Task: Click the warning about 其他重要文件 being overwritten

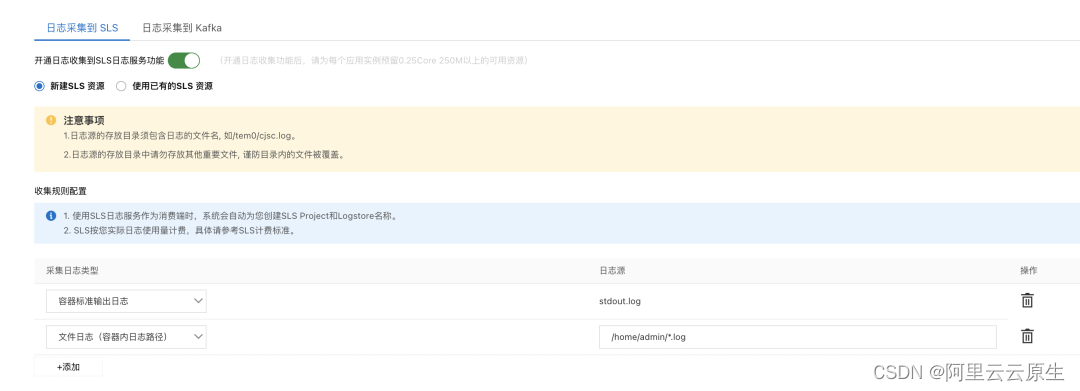Action: (204, 155)
